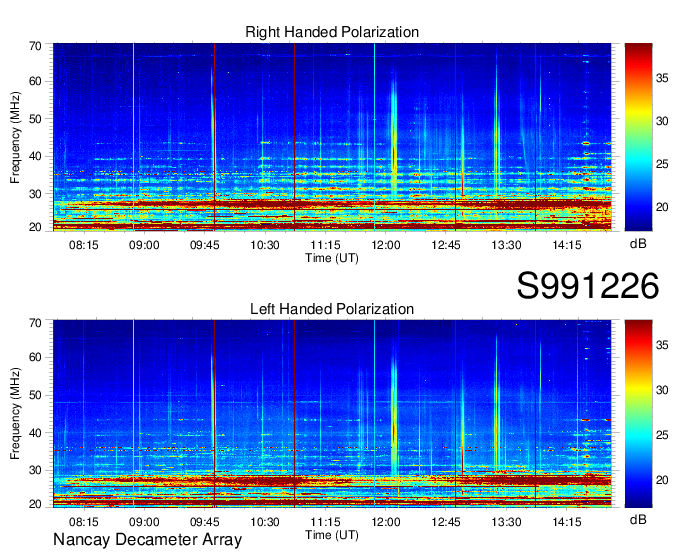Click the 'Nancay Decameter Array' caption
The width and height of the screenshot is (680, 552).
click(147, 539)
